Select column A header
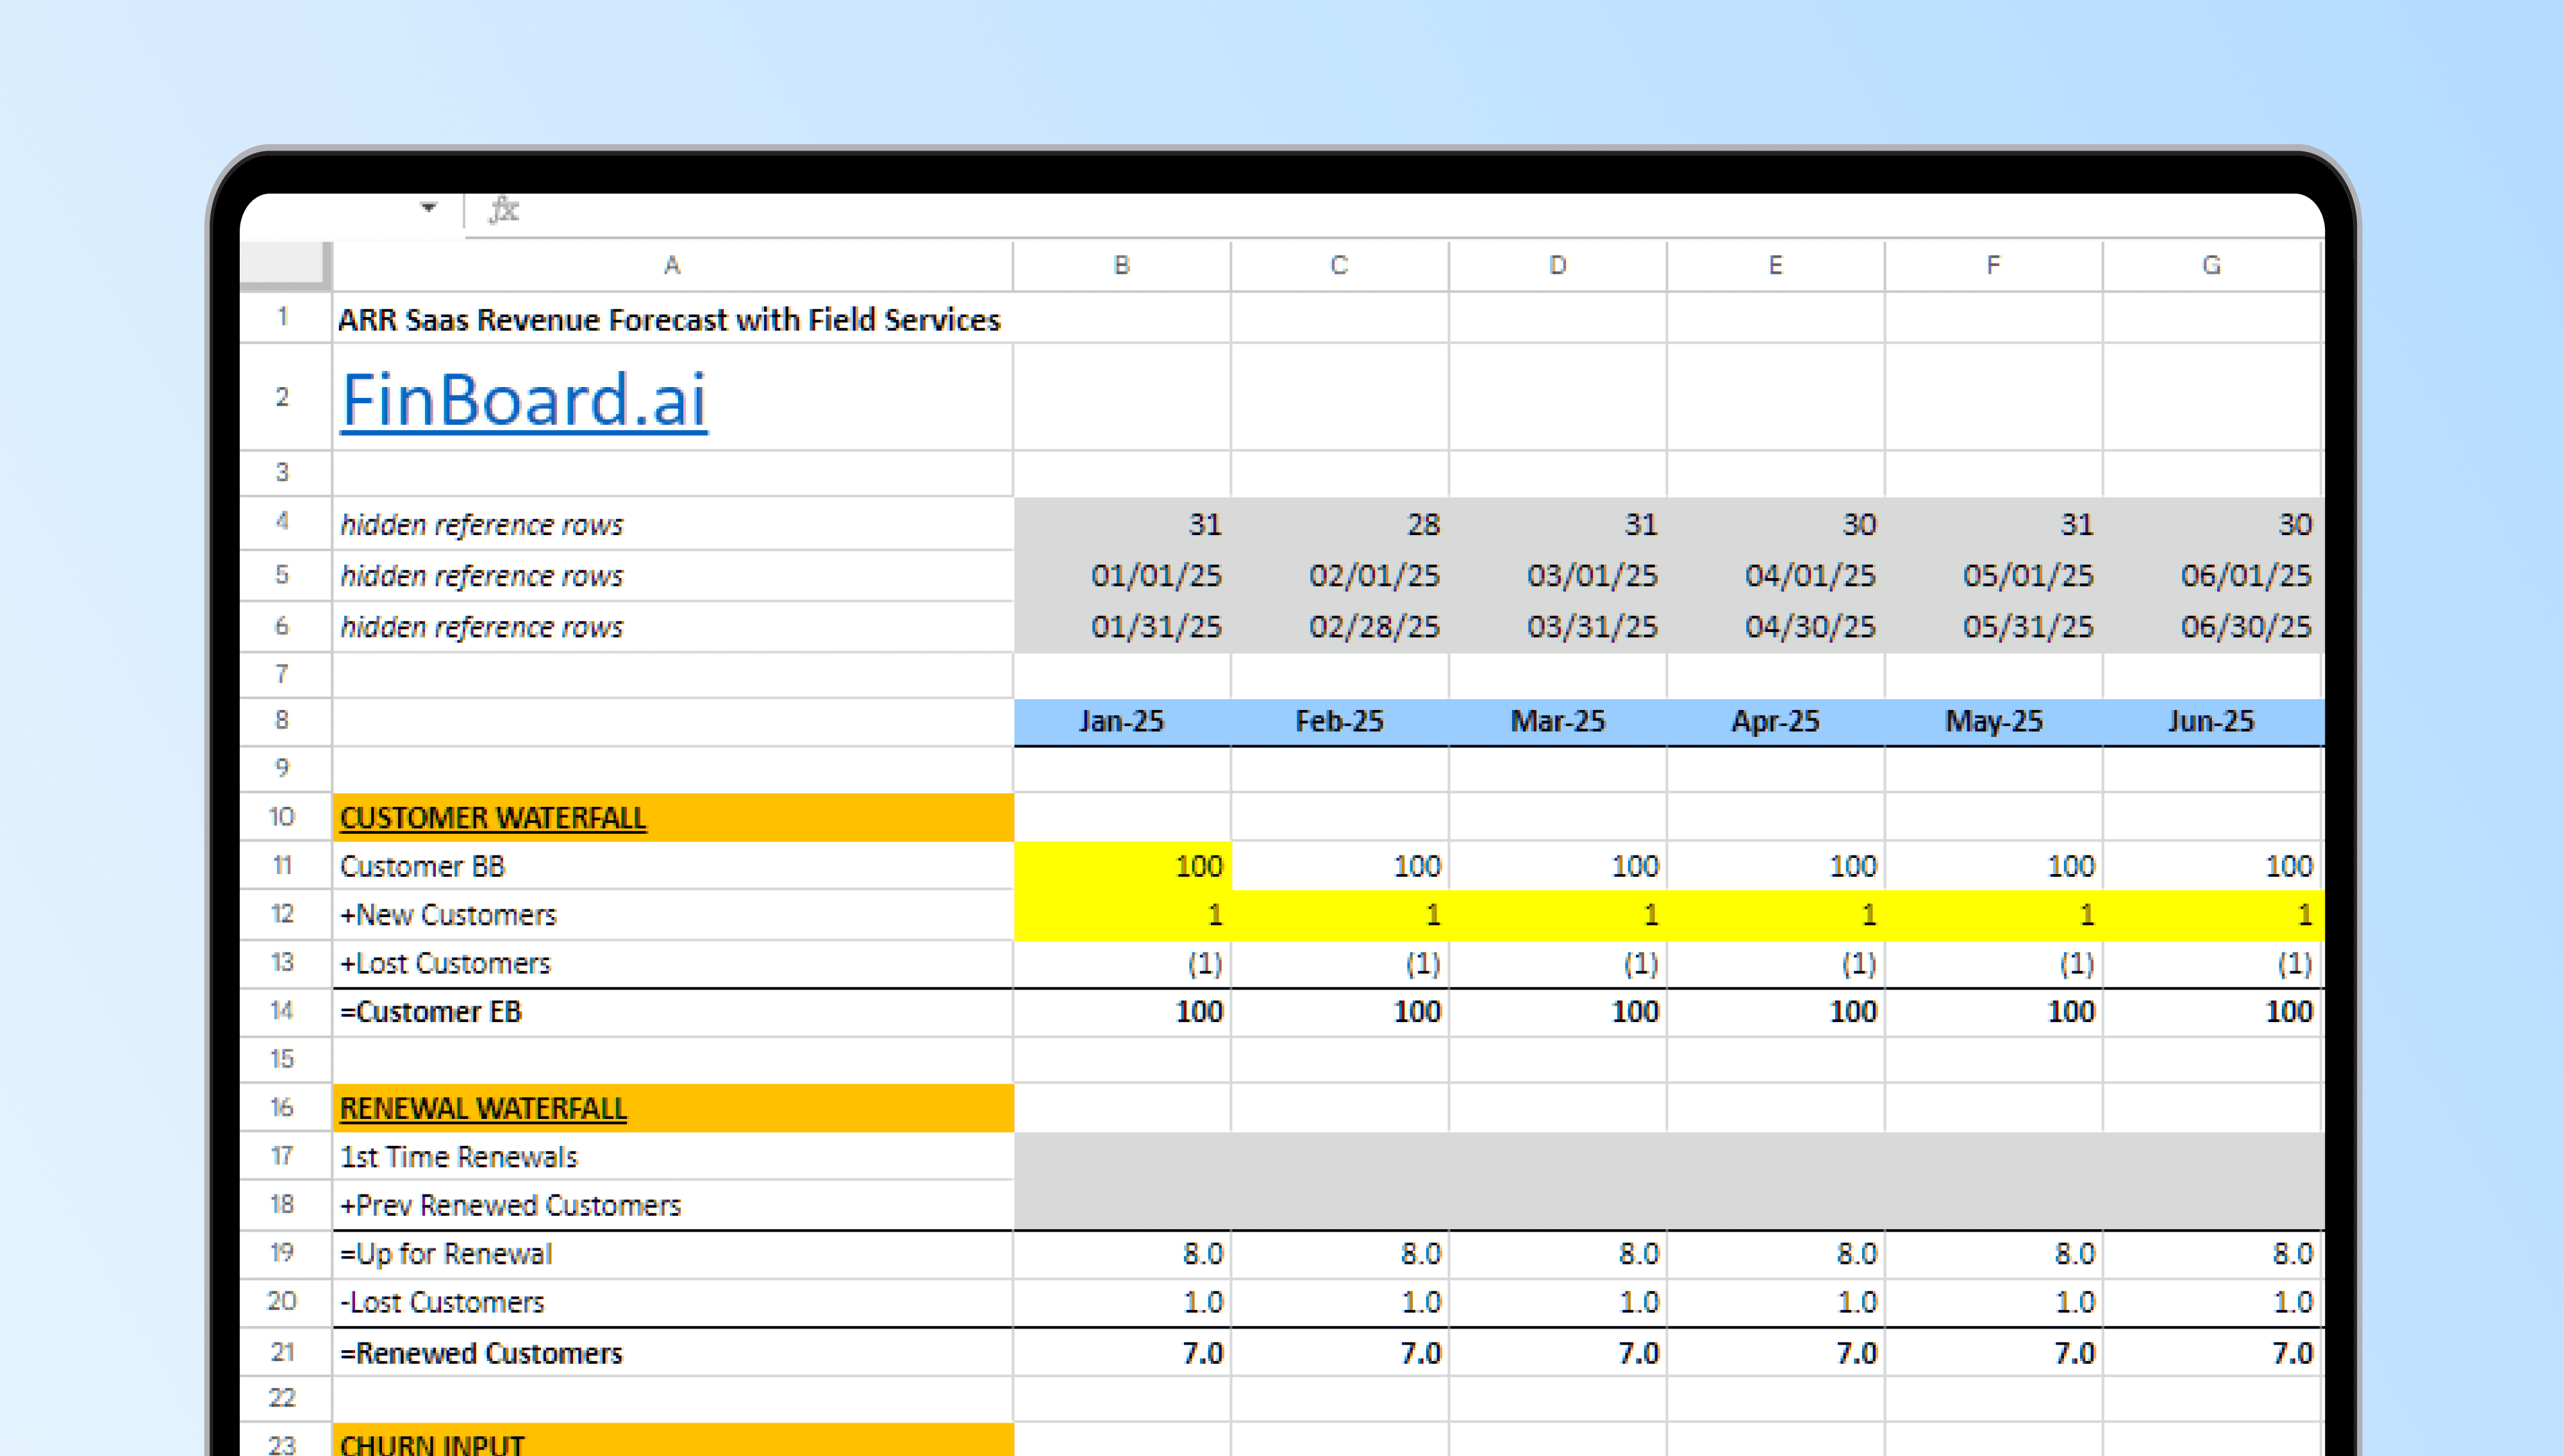The height and width of the screenshot is (1456, 2564). click(x=672, y=265)
